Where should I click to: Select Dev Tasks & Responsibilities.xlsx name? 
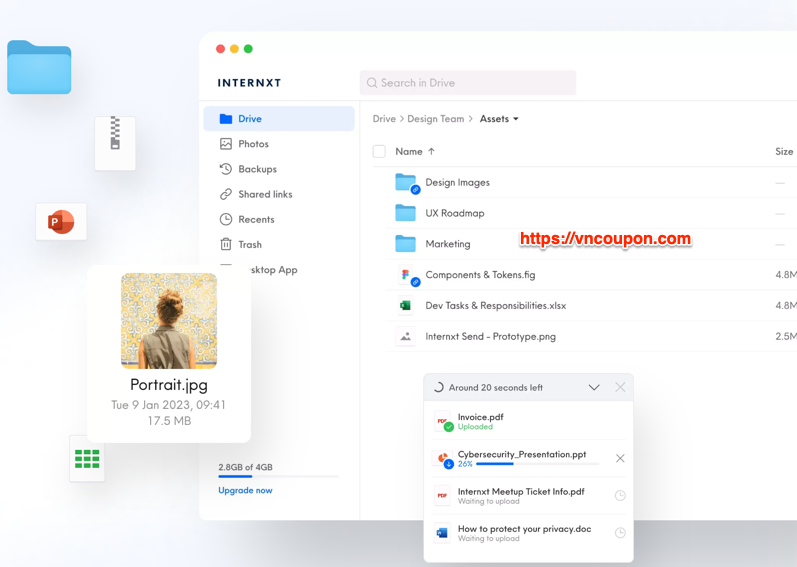pos(496,305)
